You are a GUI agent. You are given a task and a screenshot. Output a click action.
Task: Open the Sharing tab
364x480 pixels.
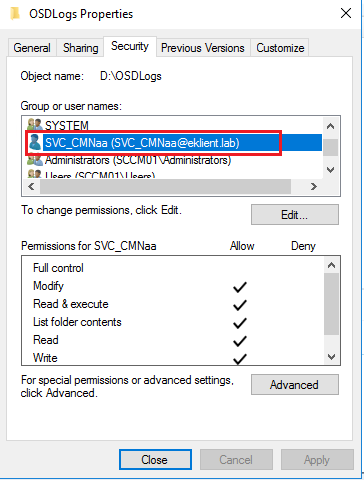point(80,48)
